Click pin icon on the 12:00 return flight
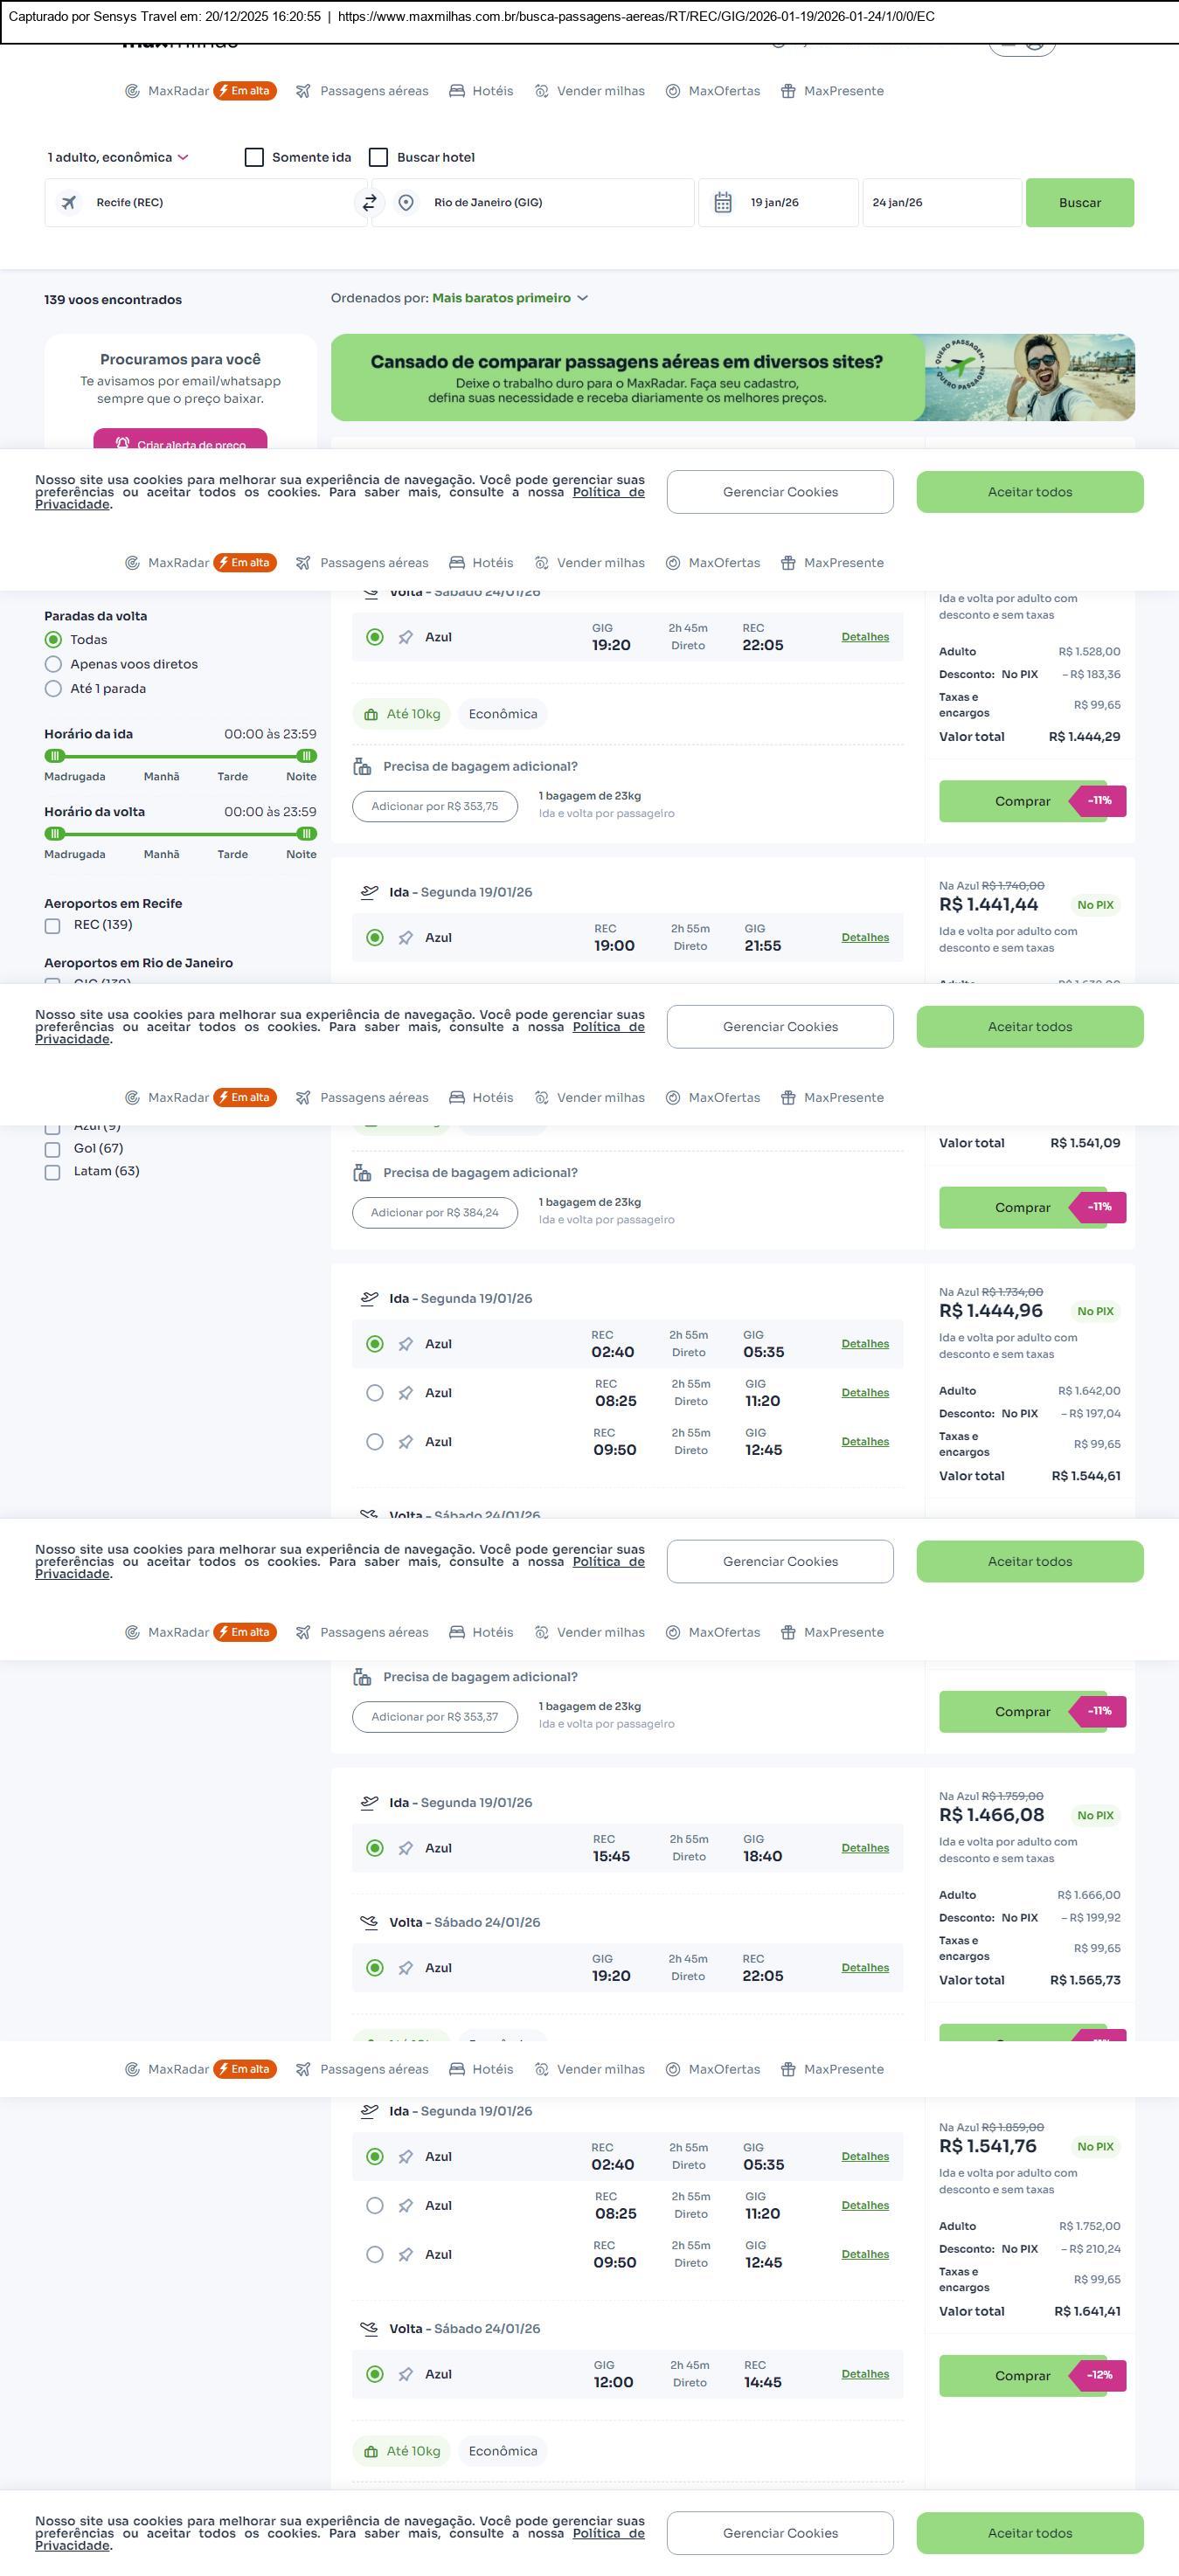 [406, 2374]
